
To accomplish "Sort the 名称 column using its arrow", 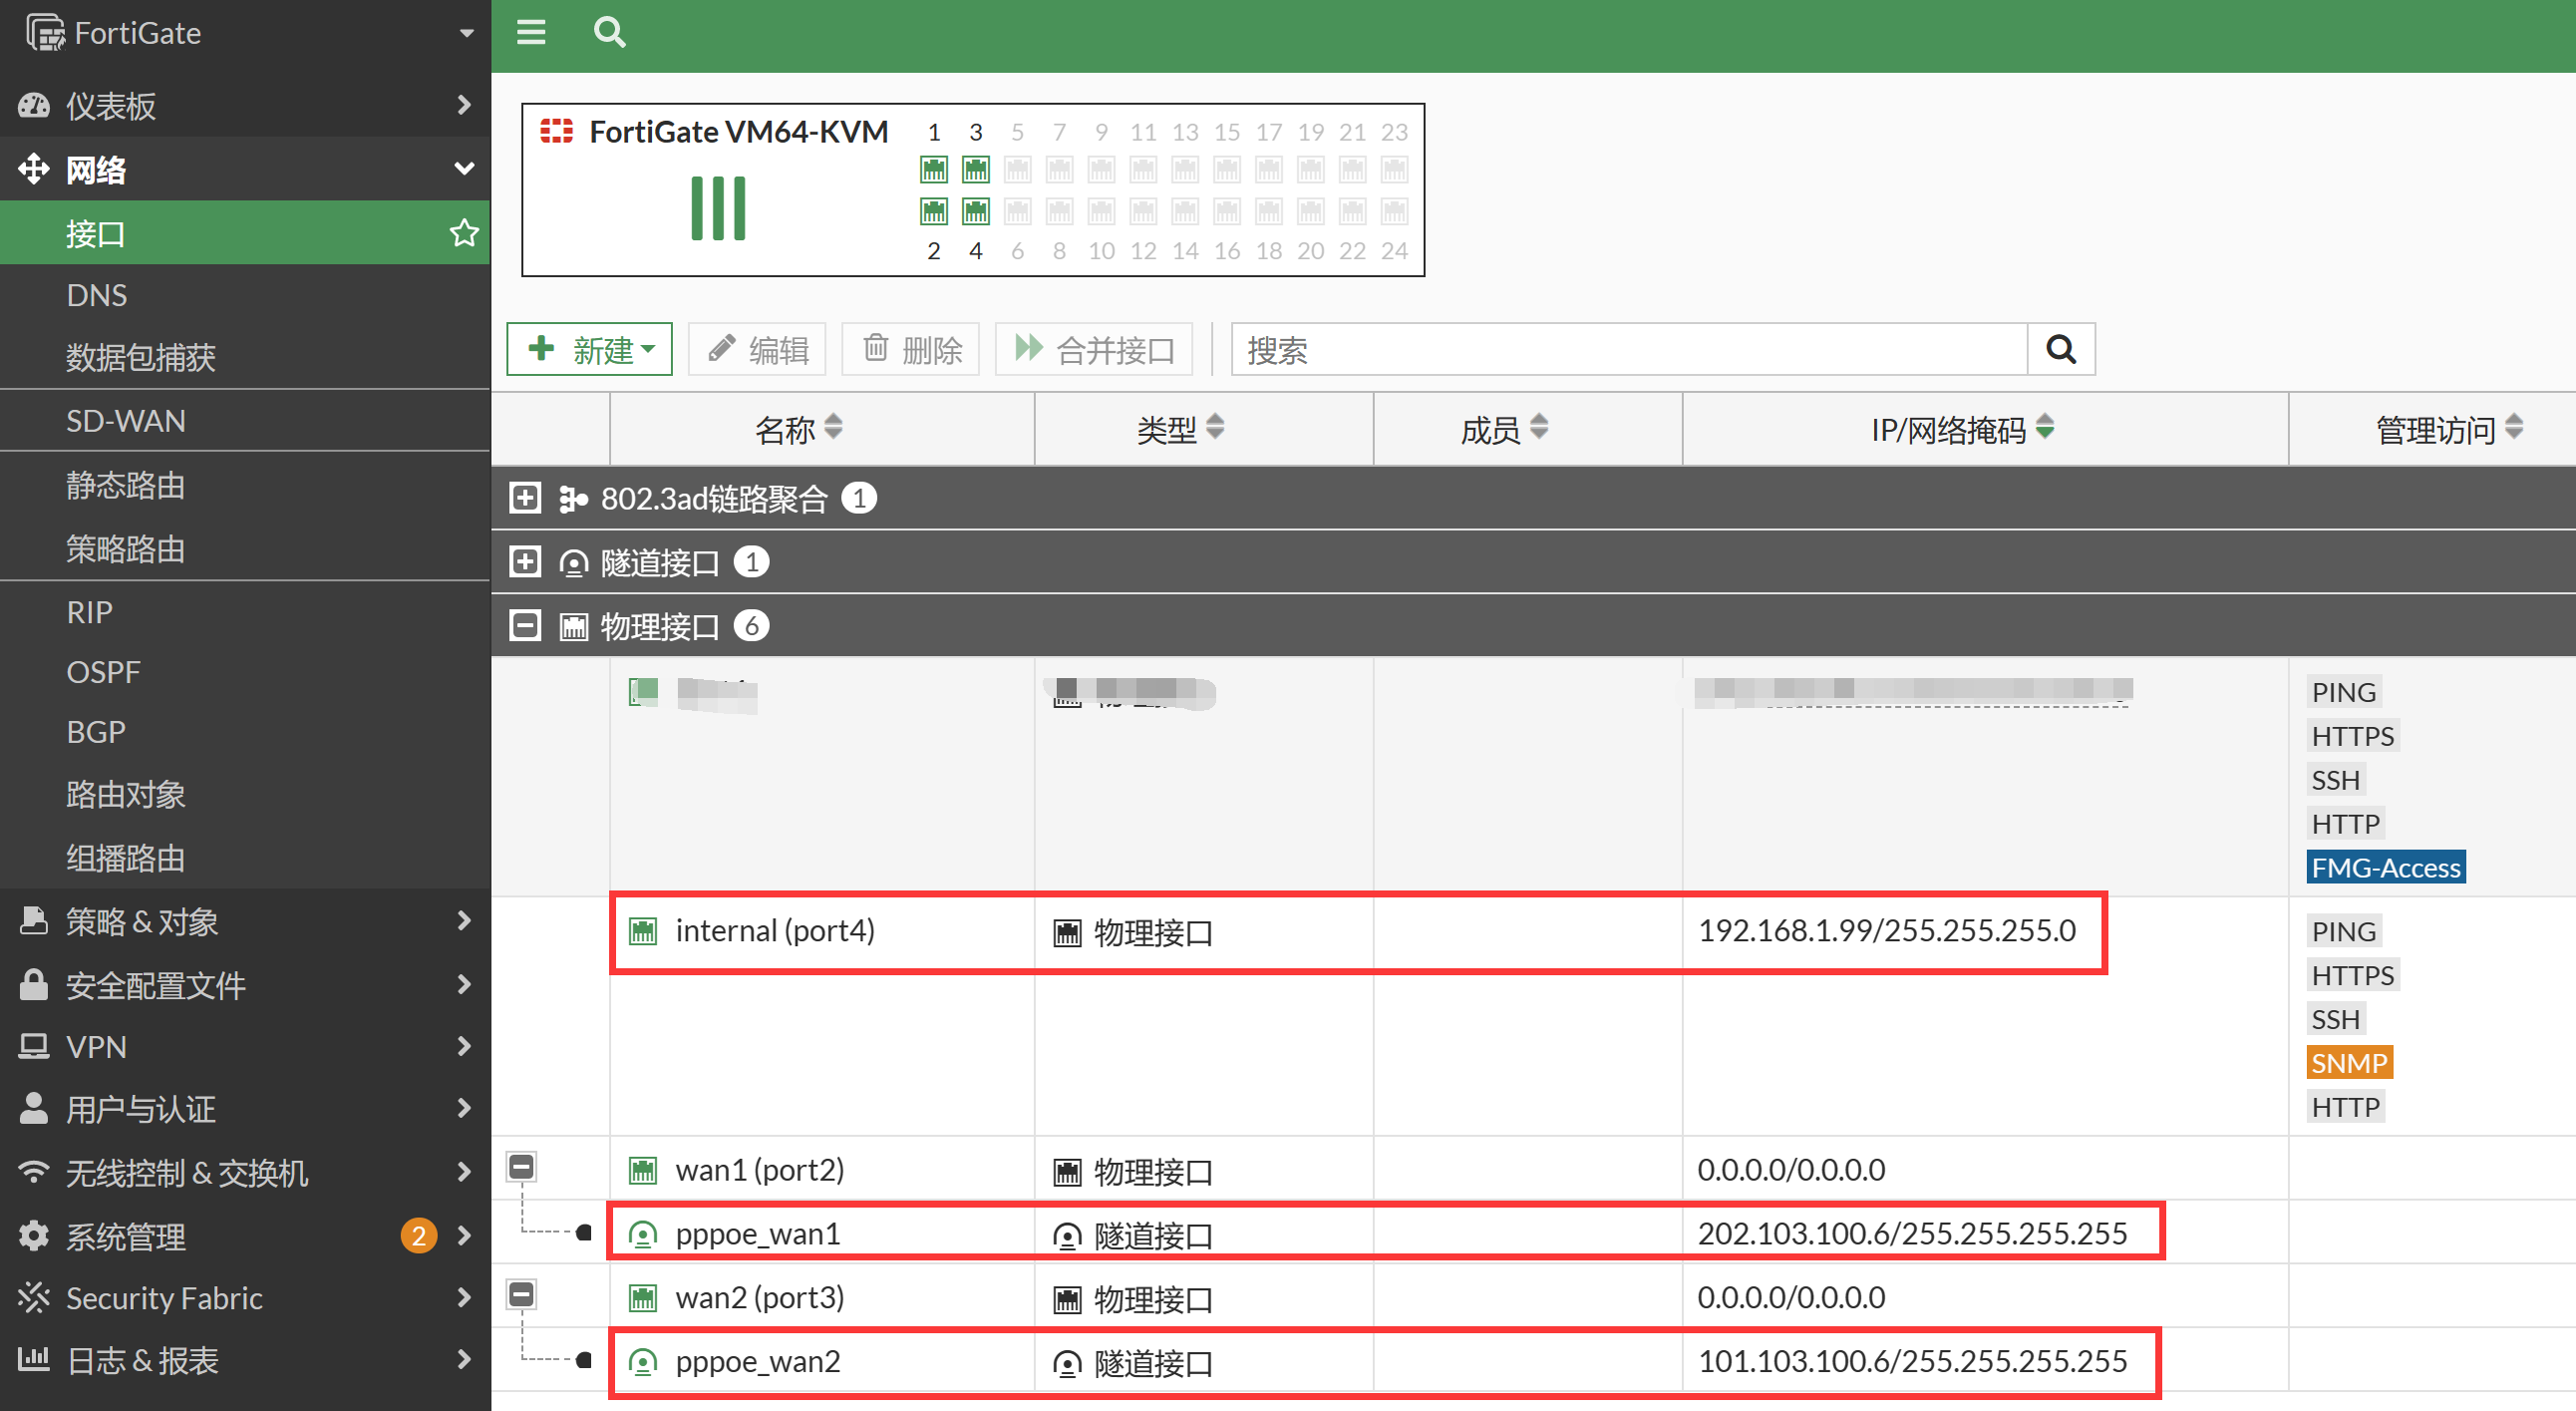I will coord(833,428).
